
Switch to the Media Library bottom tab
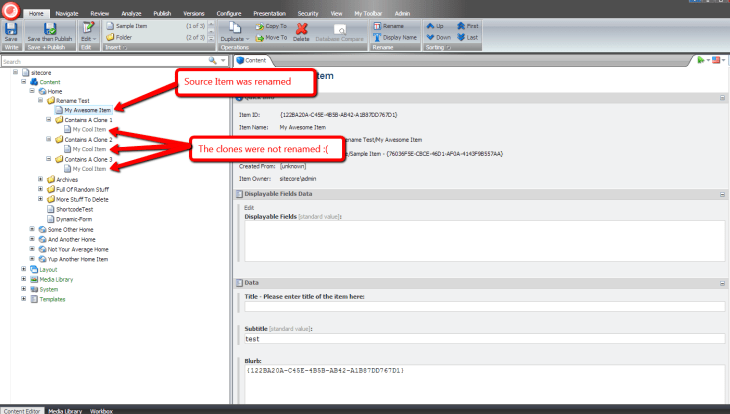click(x=66, y=410)
